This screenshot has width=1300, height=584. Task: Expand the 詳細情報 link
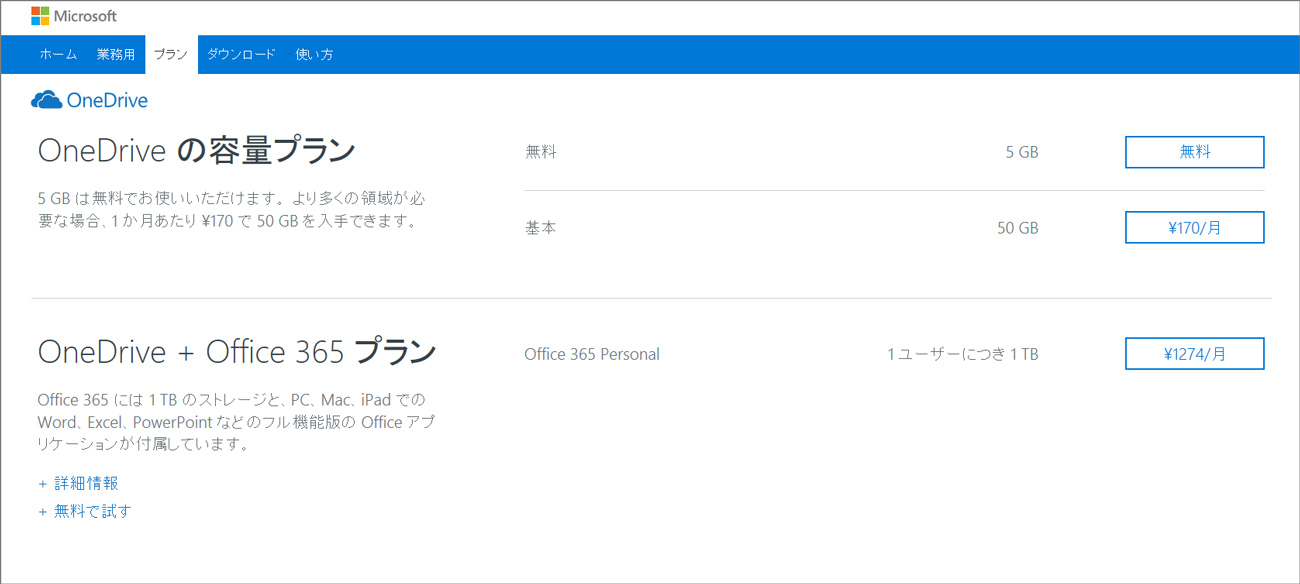(x=78, y=483)
